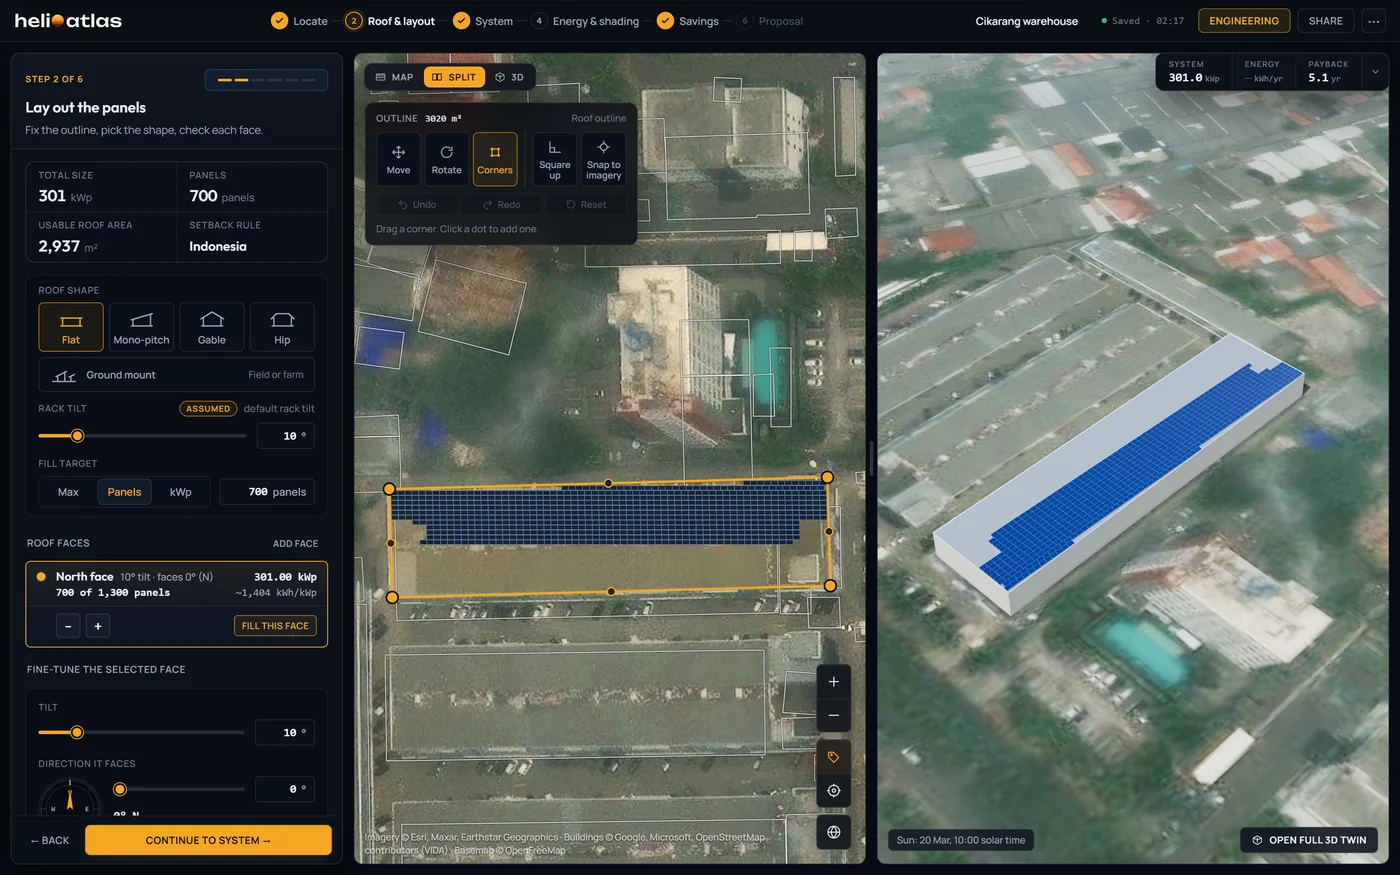Viewport: 1400px width, 875px height.
Task: Choose the Hip roof shape
Action: [x=282, y=327]
